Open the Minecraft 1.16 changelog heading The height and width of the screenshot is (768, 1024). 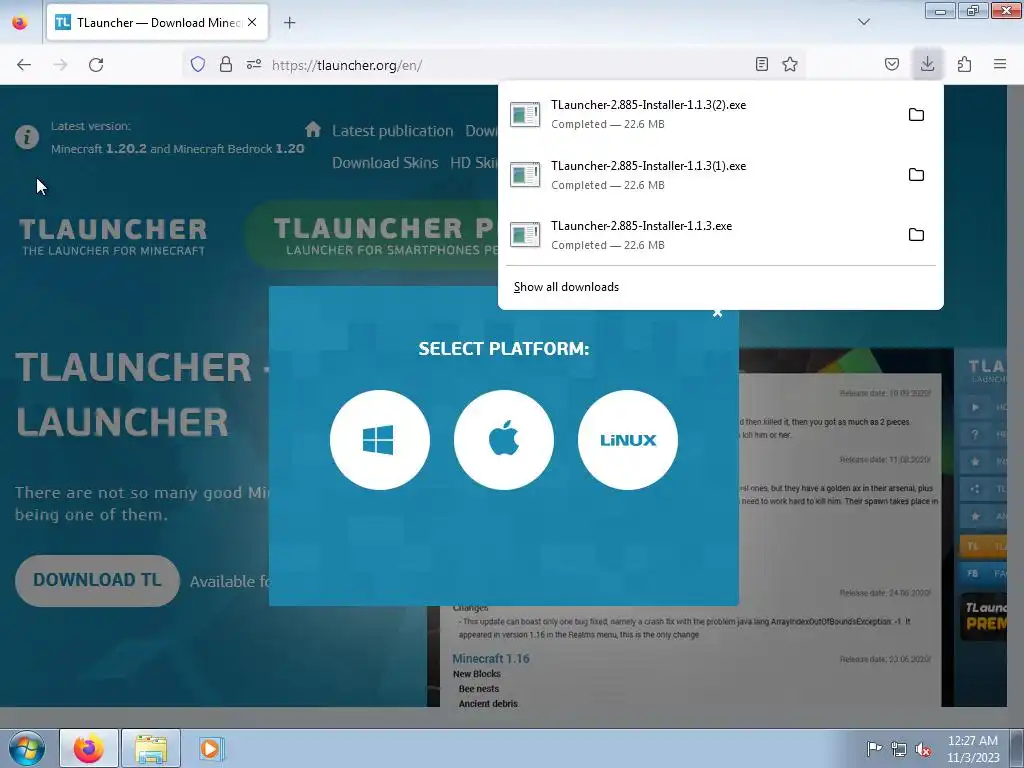pyautogui.click(x=490, y=658)
